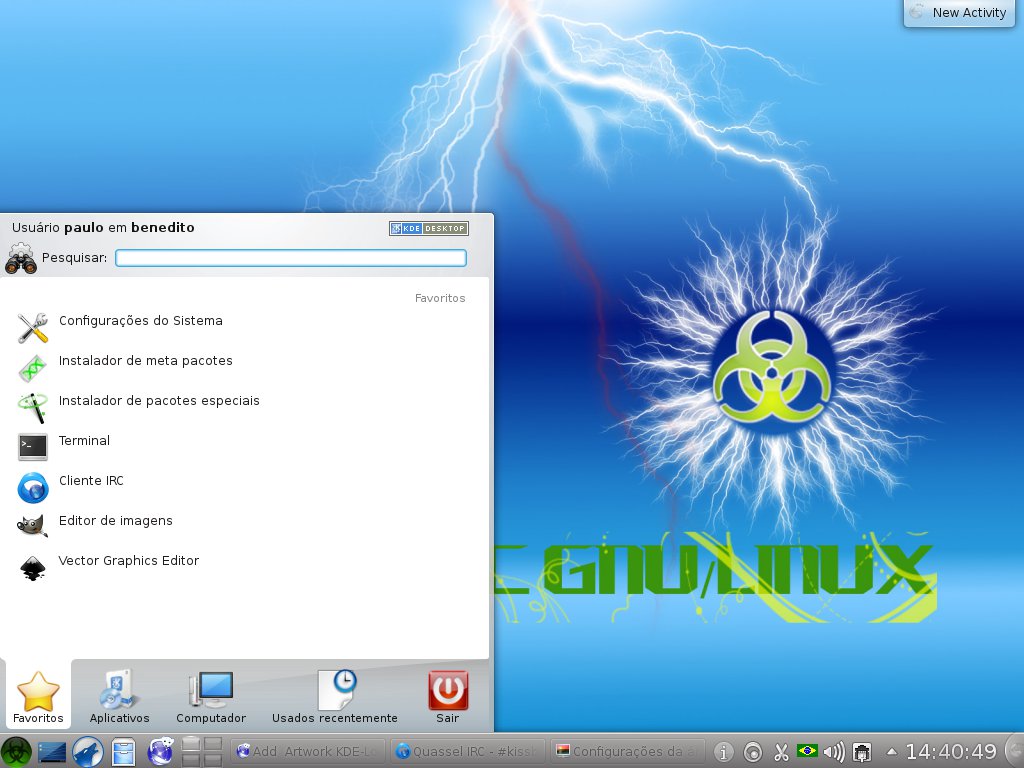Image resolution: width=1024 pixels, height=768 pixels.
Task: Open the blue wolf browser icon in panel
Action: tap(88, 752)
